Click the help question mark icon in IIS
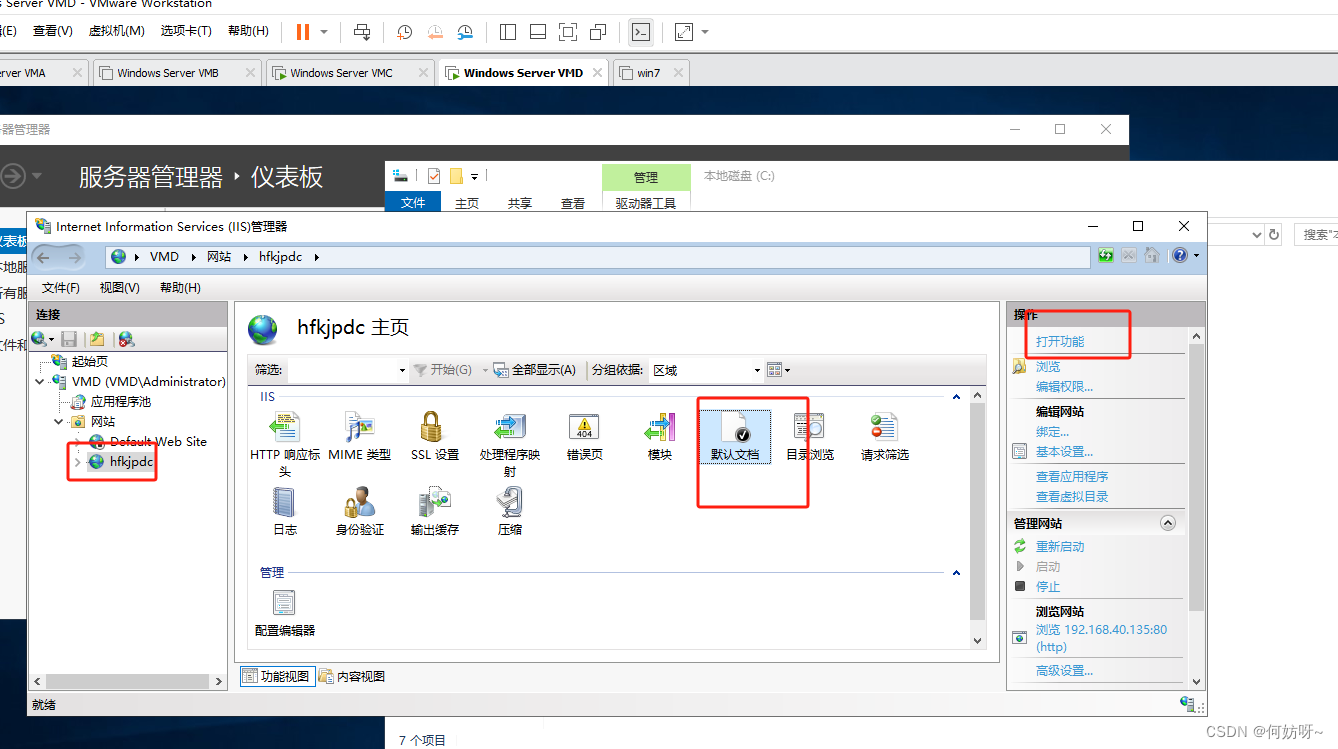The width and height of the screenshot is (1338, 749). [1180, 256]
